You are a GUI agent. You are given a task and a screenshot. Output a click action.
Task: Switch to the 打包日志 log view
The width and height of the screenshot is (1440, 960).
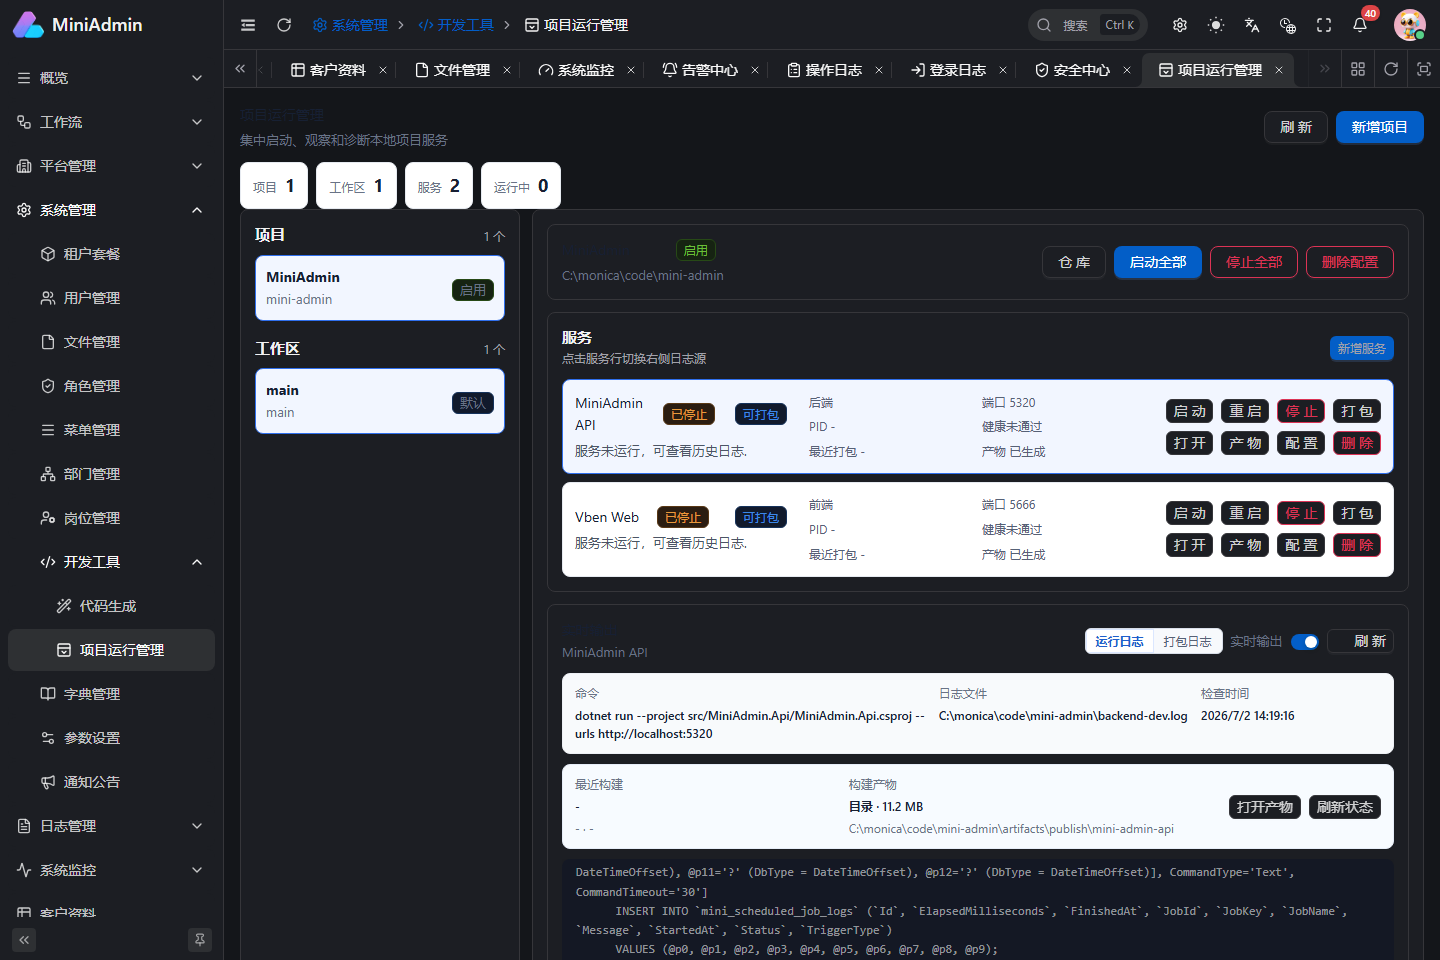click(1187, 642)
